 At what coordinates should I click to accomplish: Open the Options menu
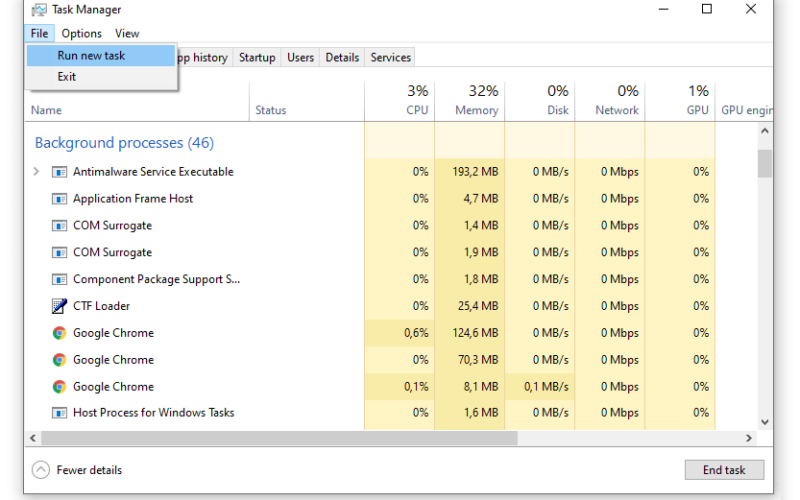[x=82, y=34]
